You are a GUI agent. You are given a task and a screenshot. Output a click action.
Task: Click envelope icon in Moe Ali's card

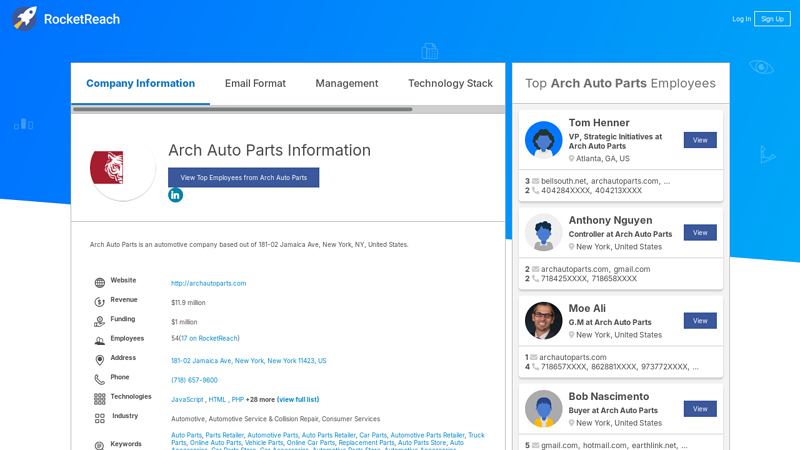click(534, 357)
